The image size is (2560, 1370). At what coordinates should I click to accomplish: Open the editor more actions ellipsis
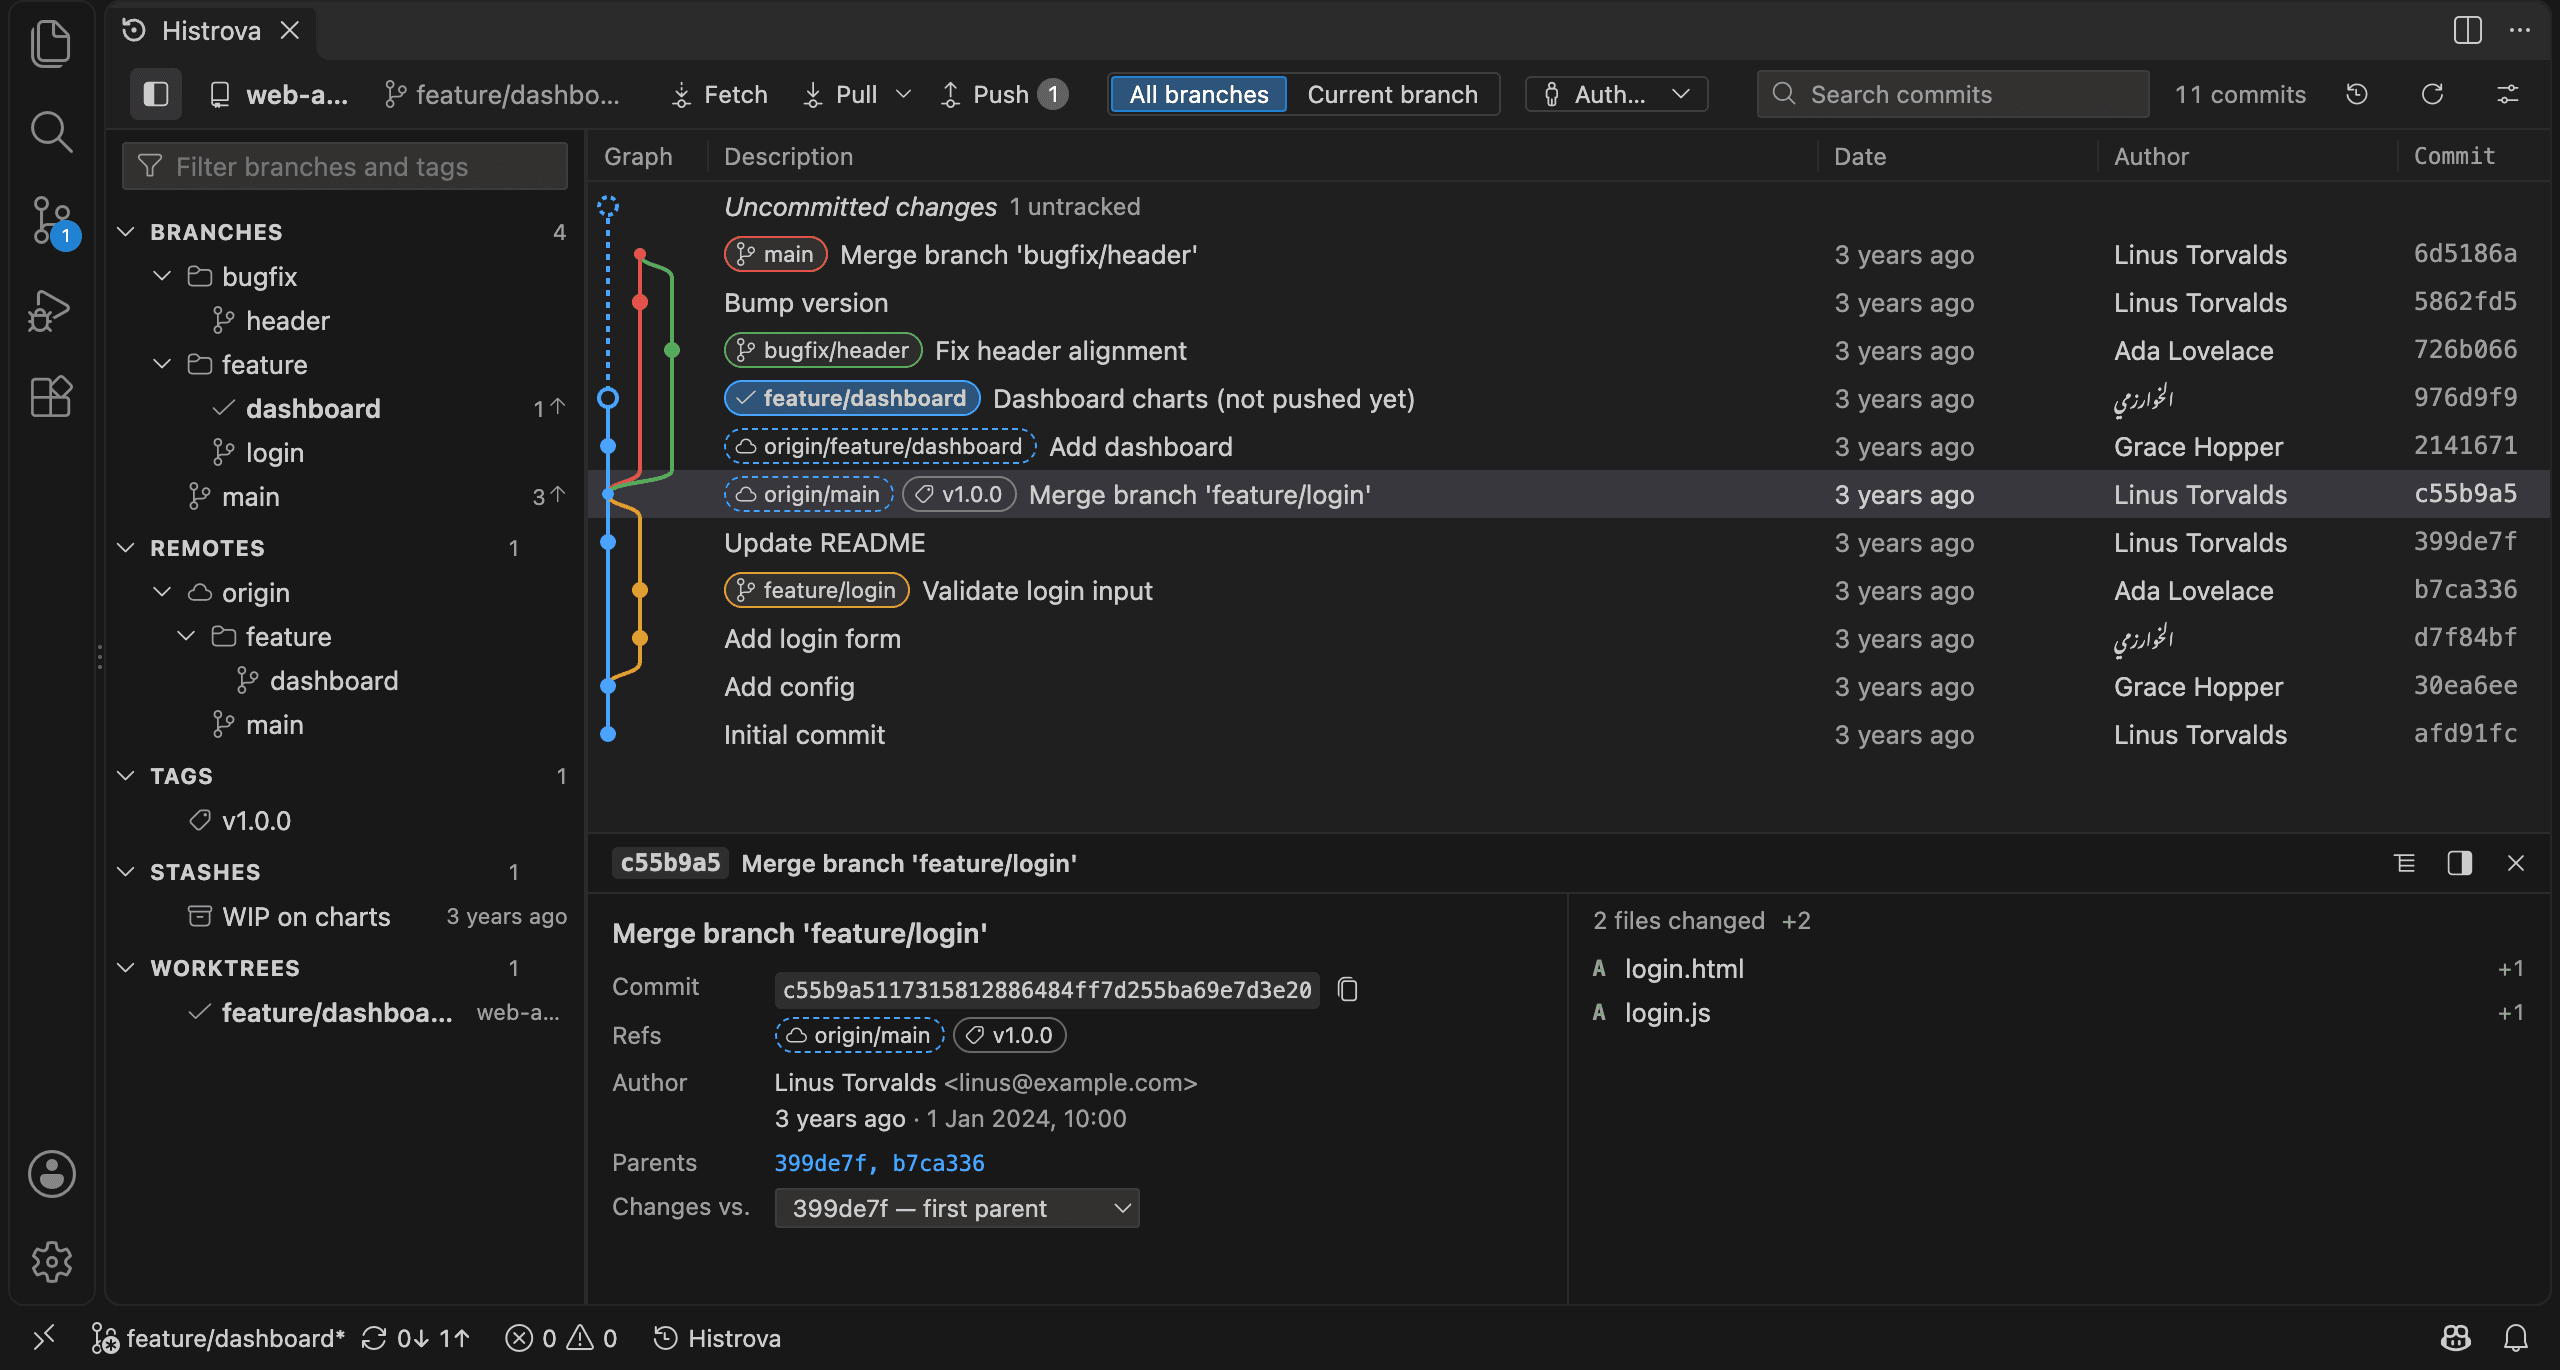pyautogui.click(x=2520, y=30)
